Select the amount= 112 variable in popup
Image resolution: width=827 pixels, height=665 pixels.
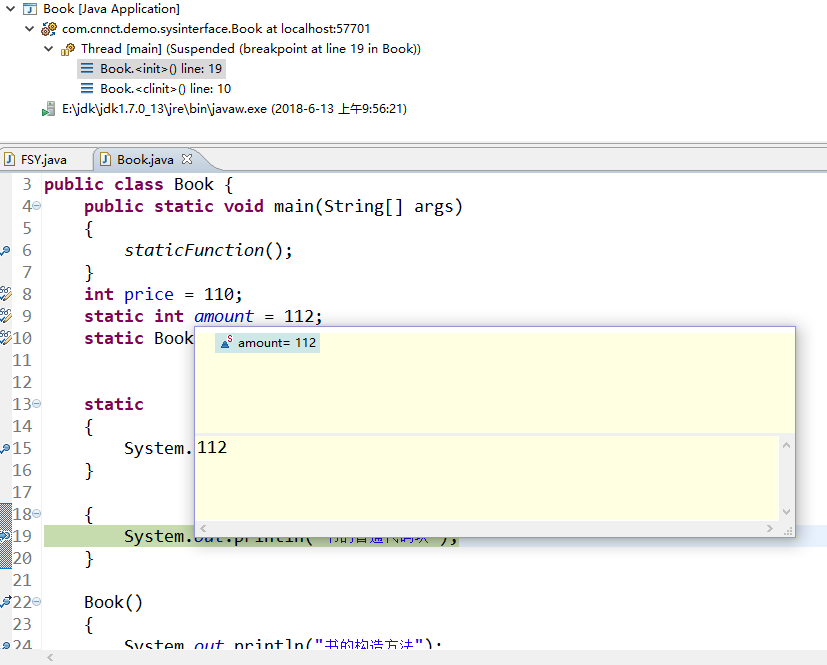pyautogui.click(x=268, y=343)
